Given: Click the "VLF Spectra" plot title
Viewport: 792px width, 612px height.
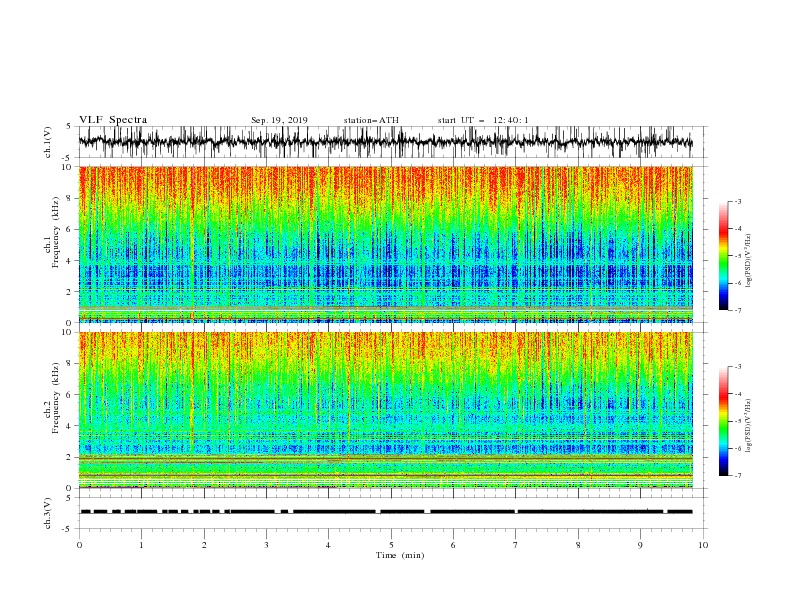Looking at the screenshot, I should pos(113,120).
